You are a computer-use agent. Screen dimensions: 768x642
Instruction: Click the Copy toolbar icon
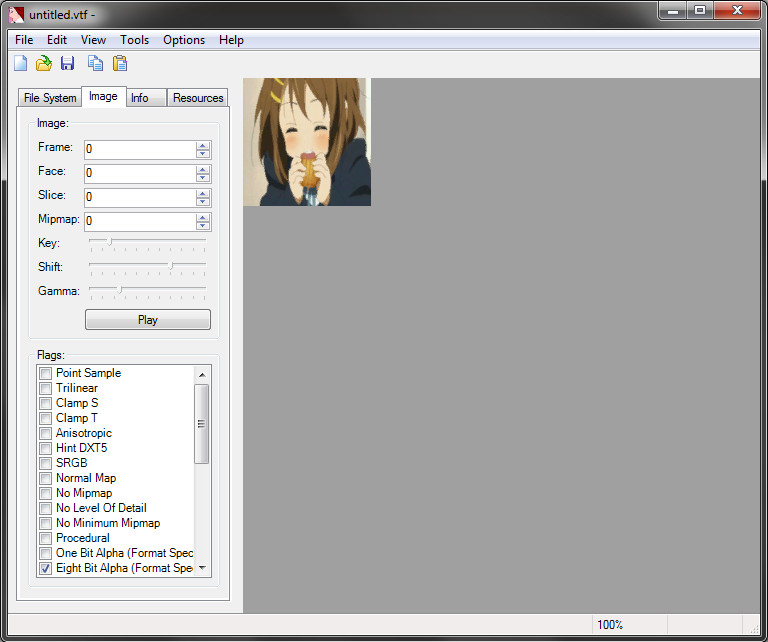(x=95, y=63)
